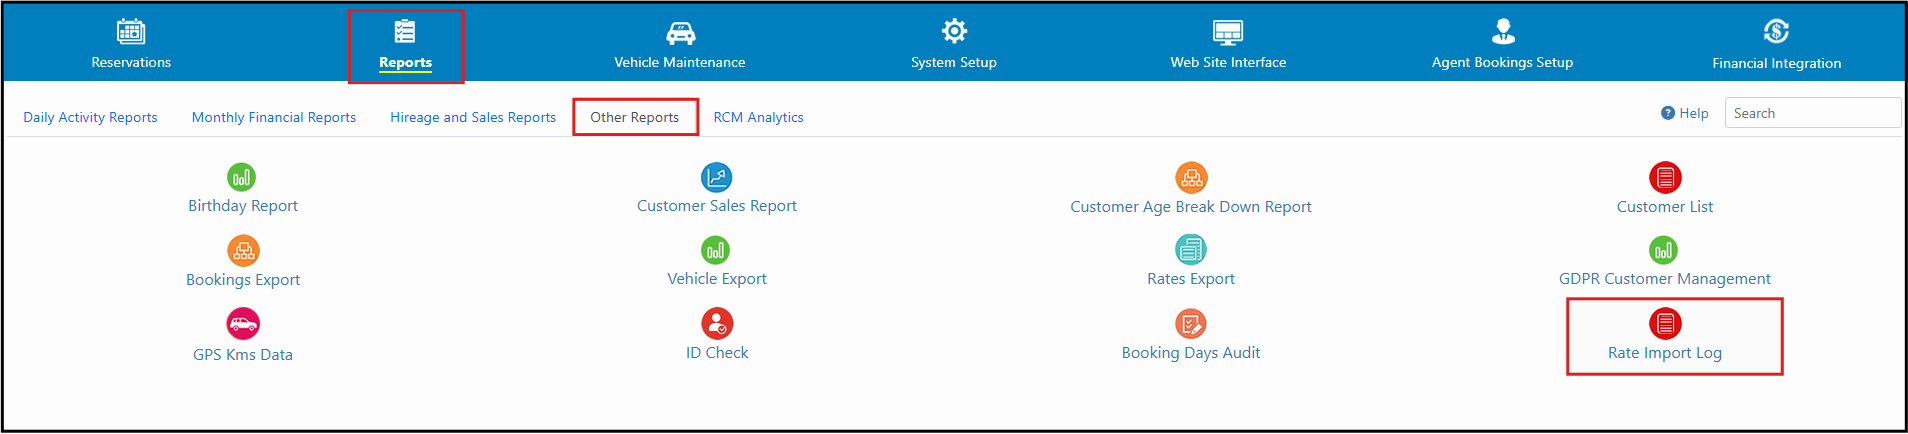Open the Rate Import Log icon

[x=1665, y=324]
